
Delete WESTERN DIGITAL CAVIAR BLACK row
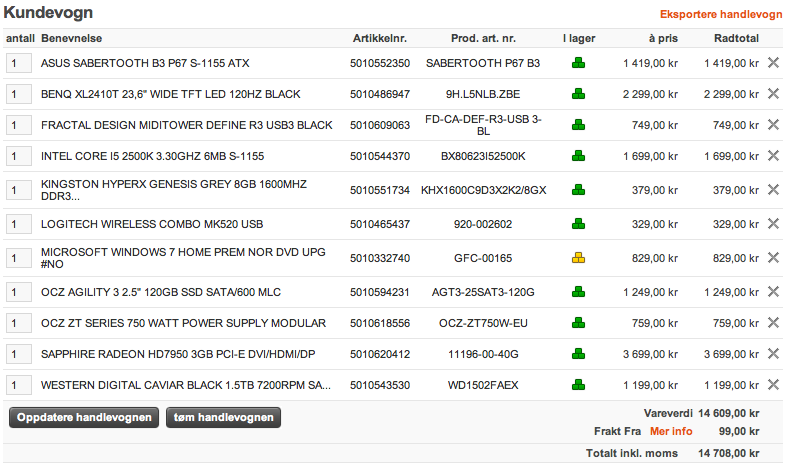click(x=773, y=385)
